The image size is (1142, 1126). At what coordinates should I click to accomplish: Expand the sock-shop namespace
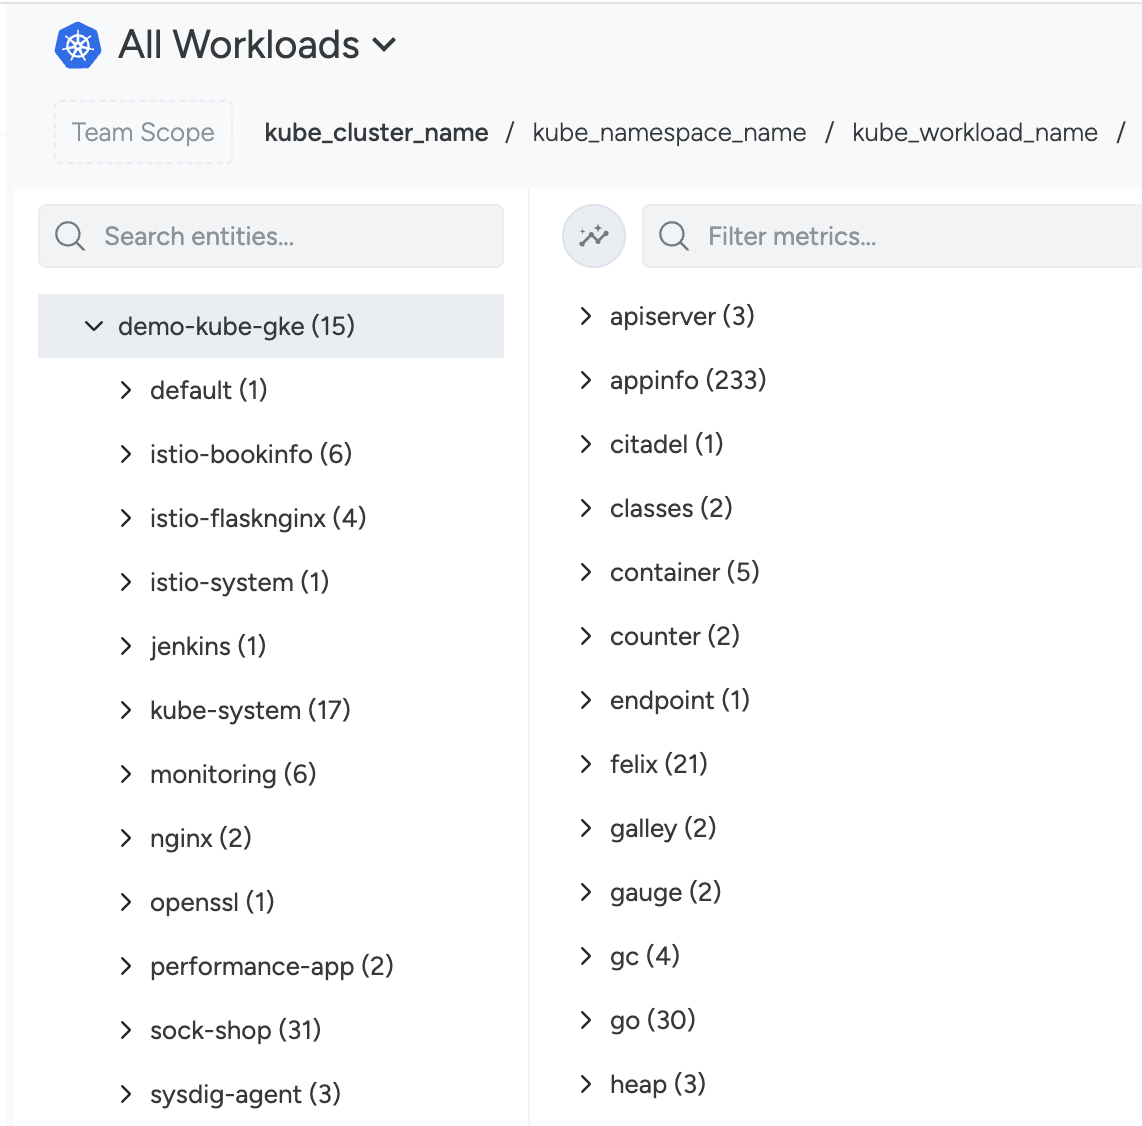pyautogui.click(x=126, y=1030)
